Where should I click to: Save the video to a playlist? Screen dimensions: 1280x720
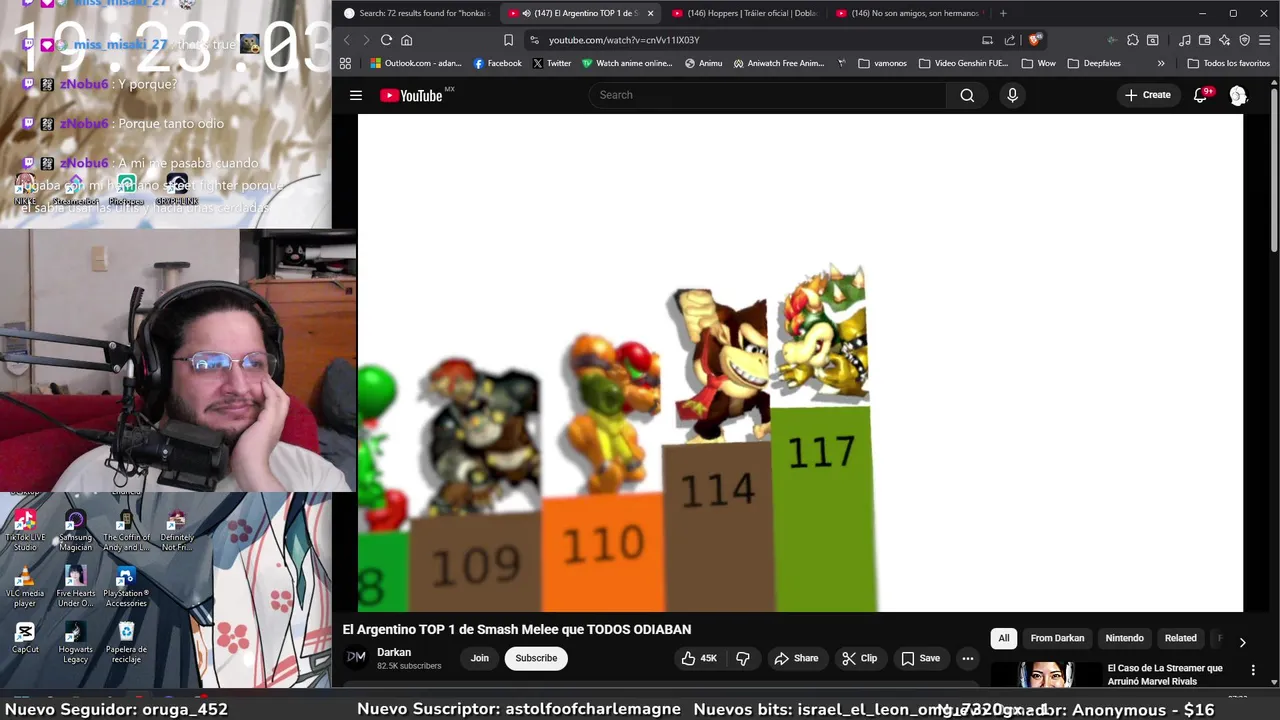tap(920, 658)
